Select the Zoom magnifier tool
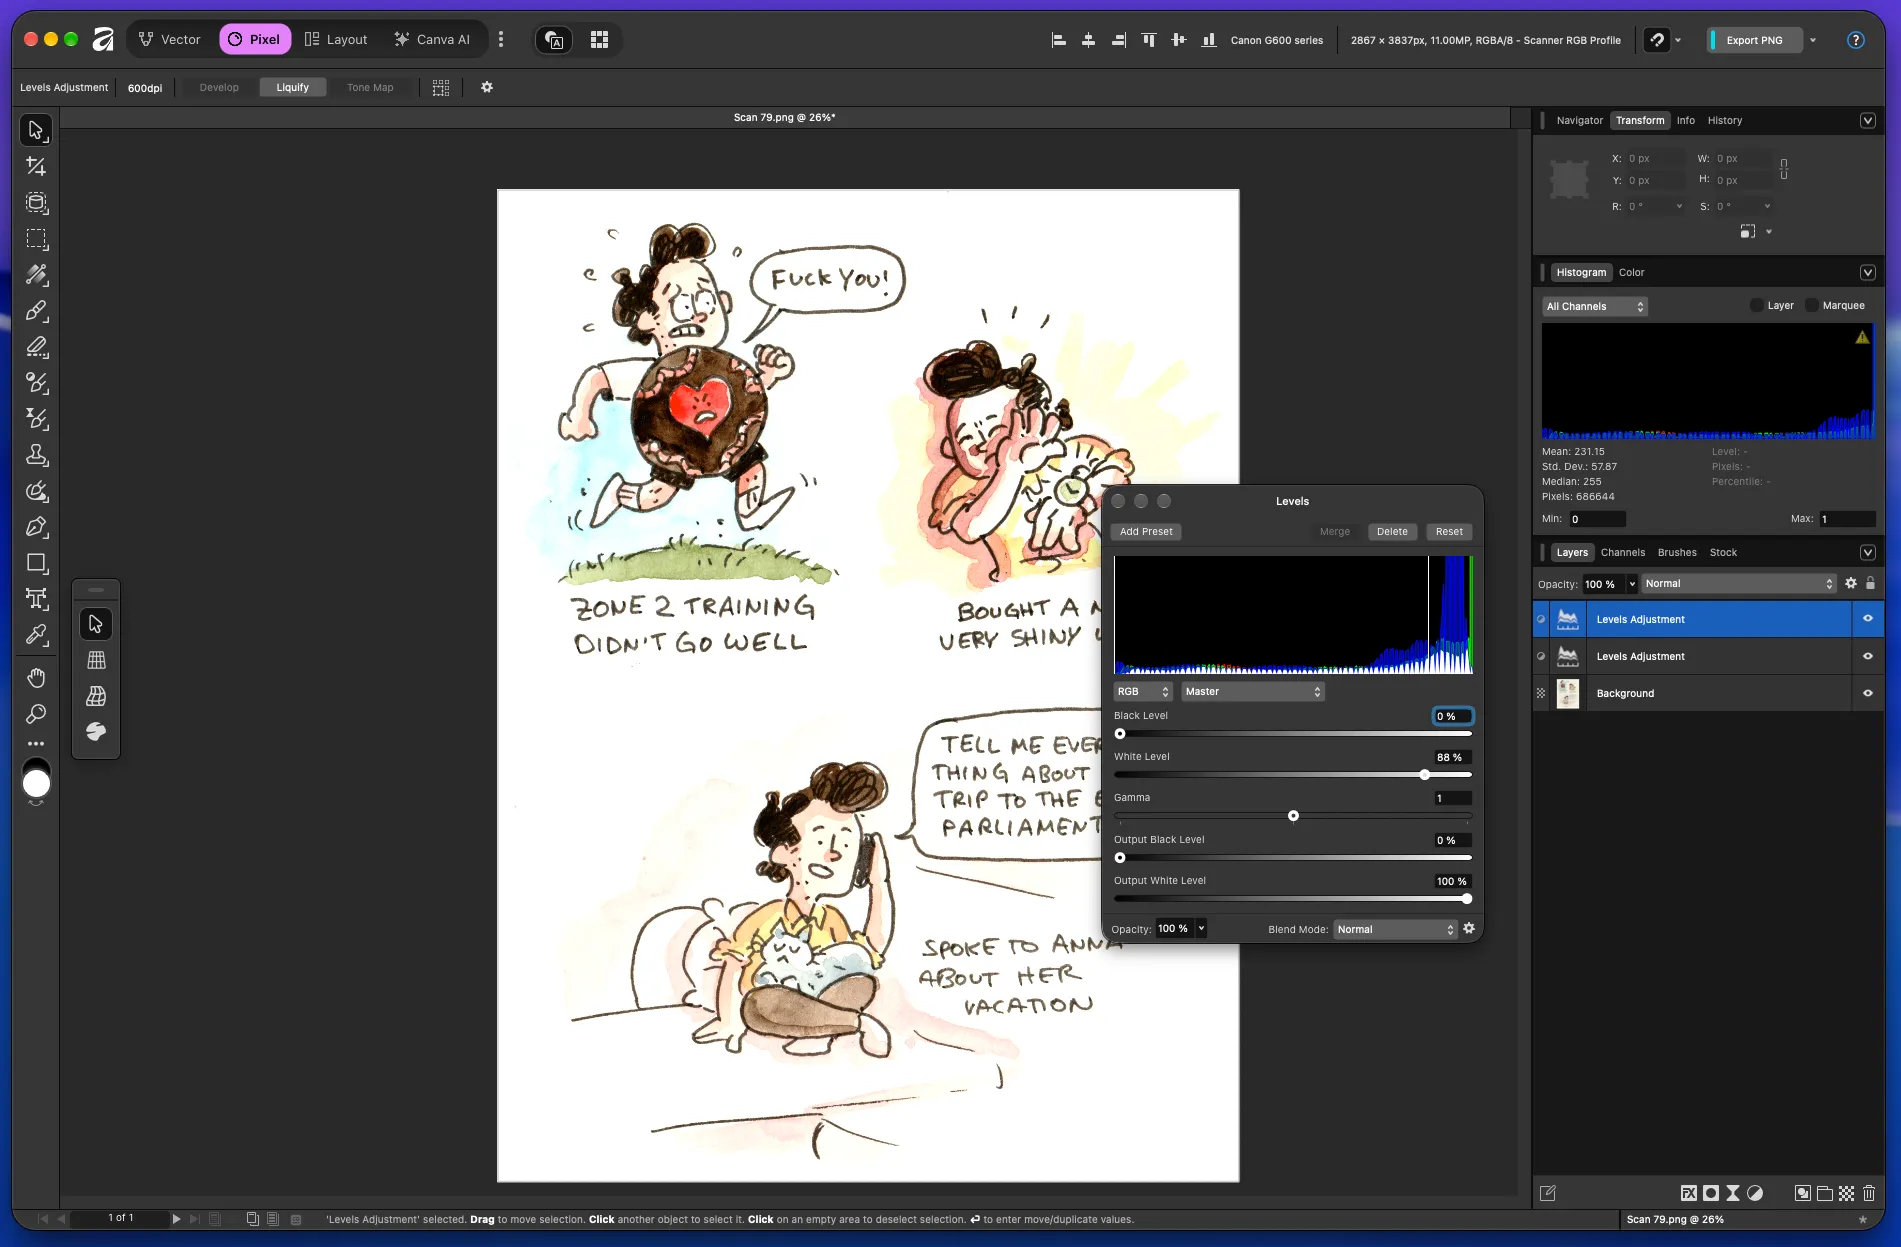This screenshot has height=1247, width=1901. [36, 714]
